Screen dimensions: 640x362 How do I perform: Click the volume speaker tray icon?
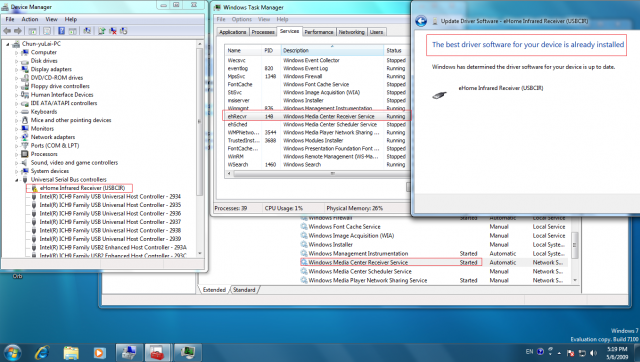click(593, 353)
